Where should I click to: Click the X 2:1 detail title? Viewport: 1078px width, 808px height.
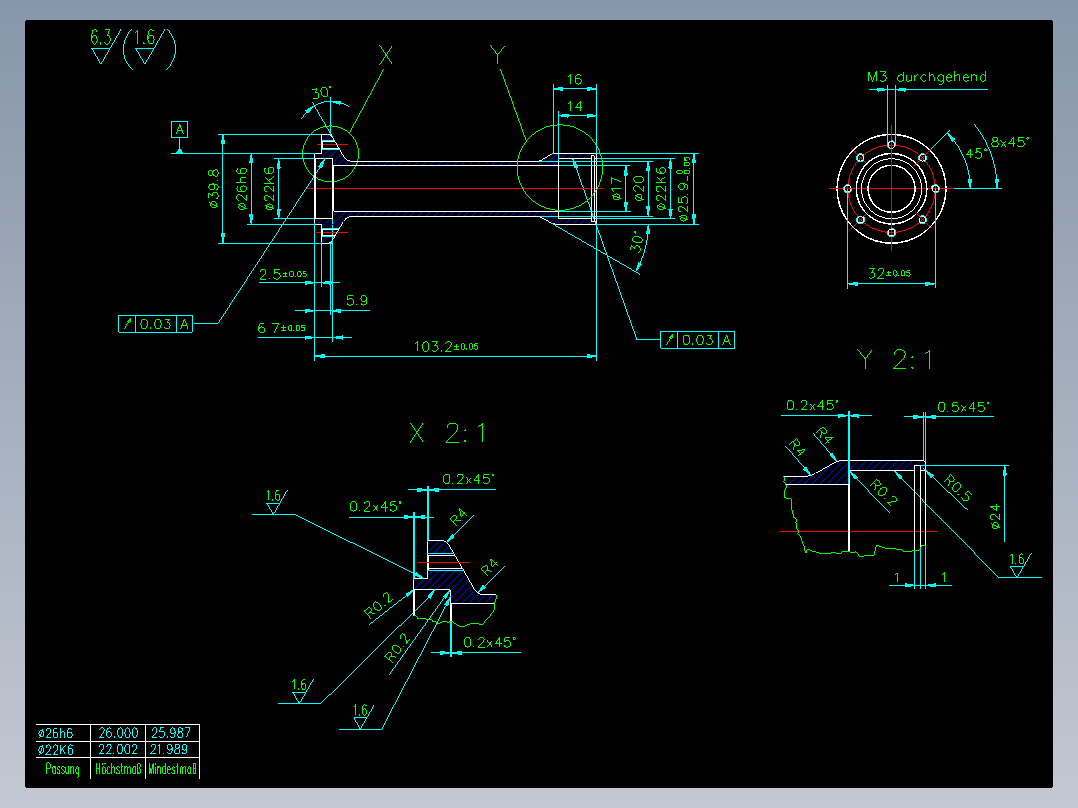pos(447,433)
